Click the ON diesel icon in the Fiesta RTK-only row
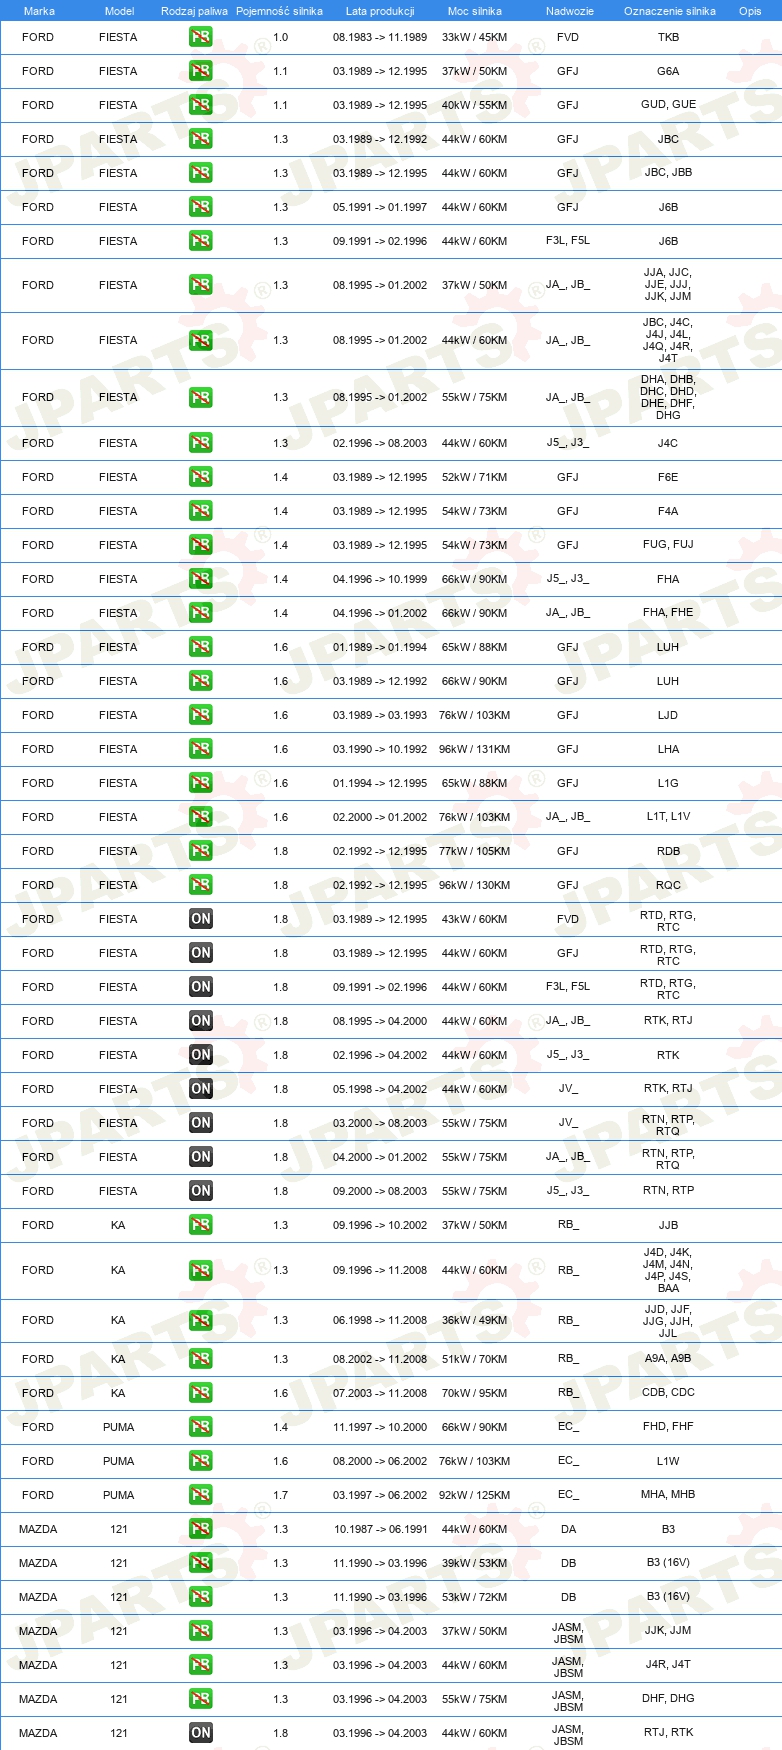 201,1055
